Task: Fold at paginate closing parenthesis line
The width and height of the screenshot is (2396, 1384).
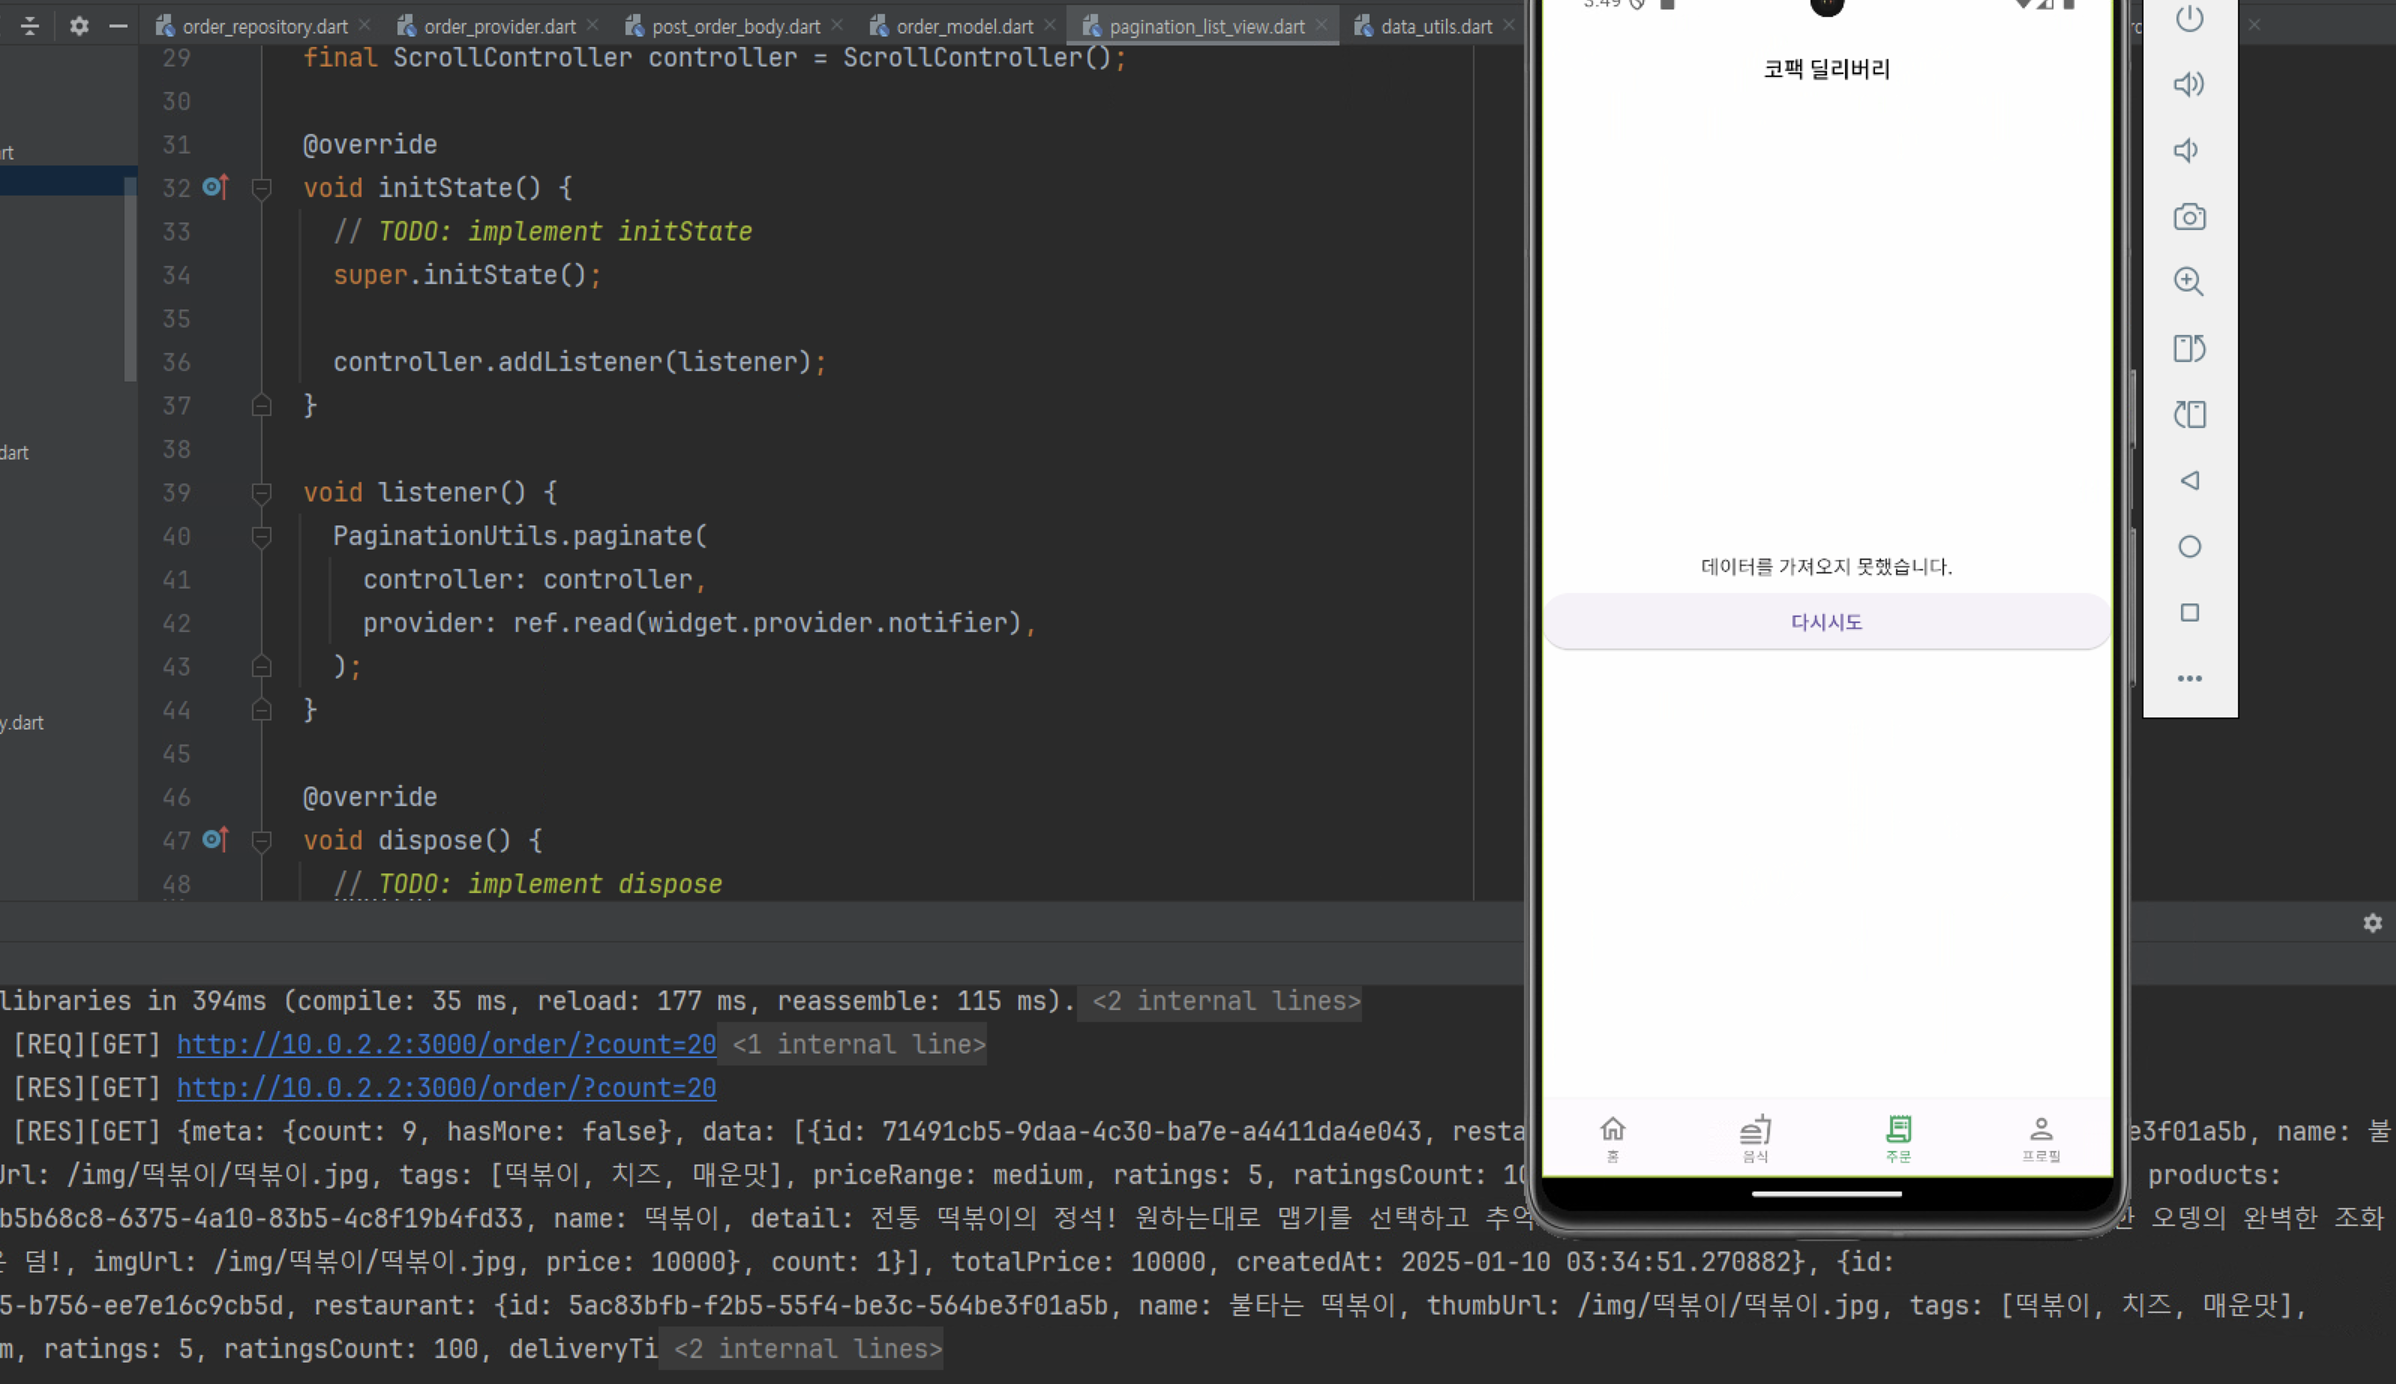Action: click(262, 667)
